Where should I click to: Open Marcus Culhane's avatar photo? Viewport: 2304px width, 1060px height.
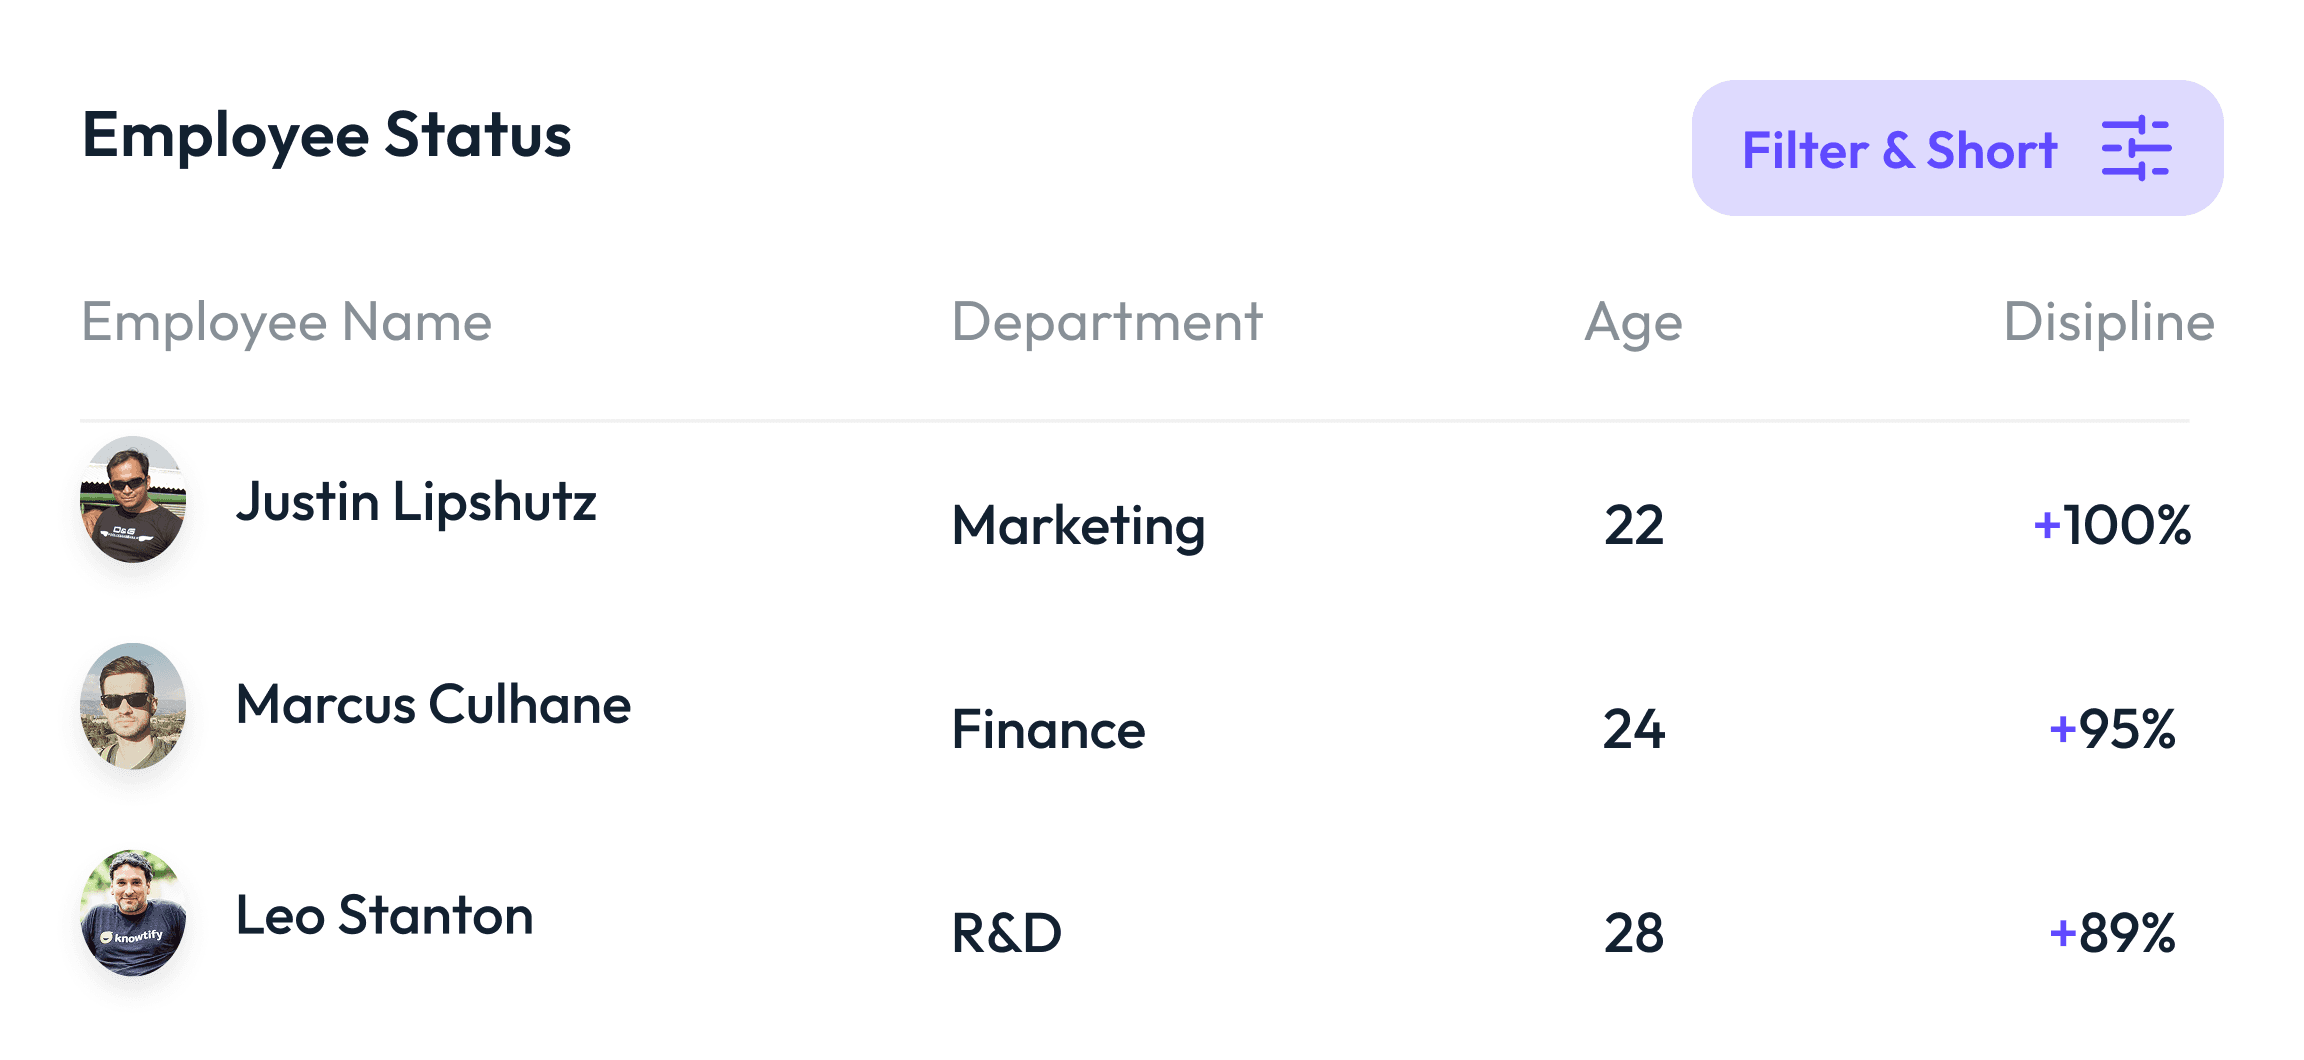coord(133,706)
